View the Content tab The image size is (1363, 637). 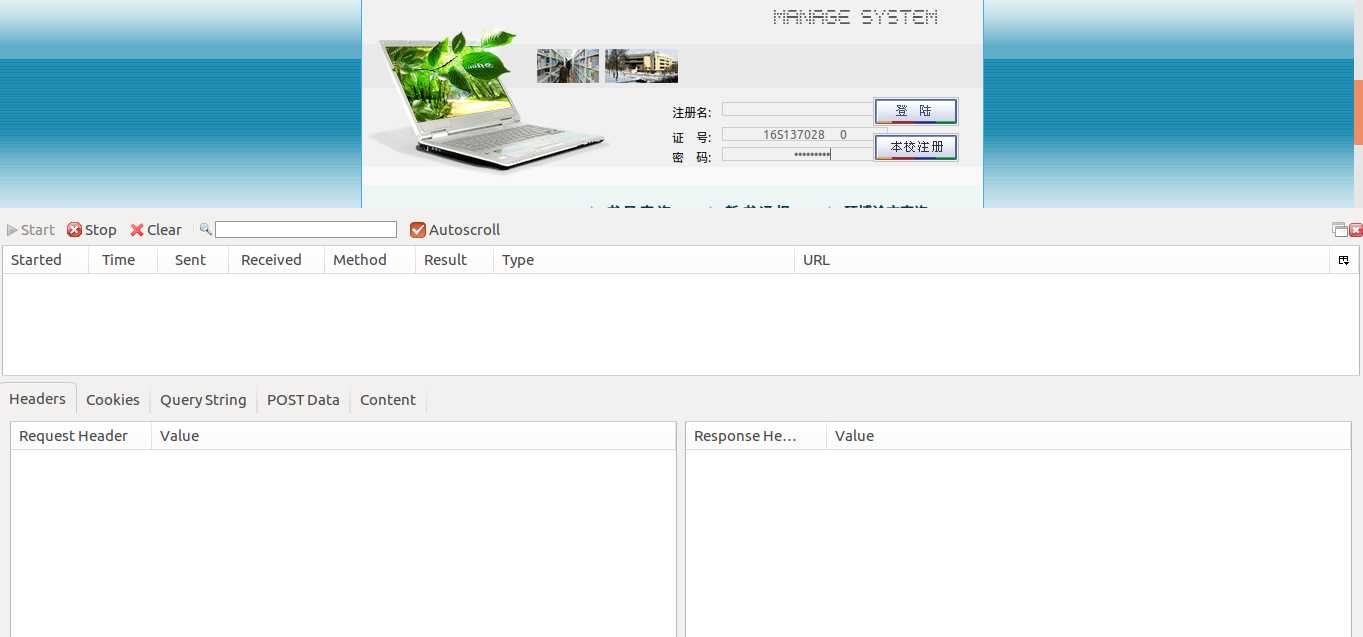coord(388,400)
